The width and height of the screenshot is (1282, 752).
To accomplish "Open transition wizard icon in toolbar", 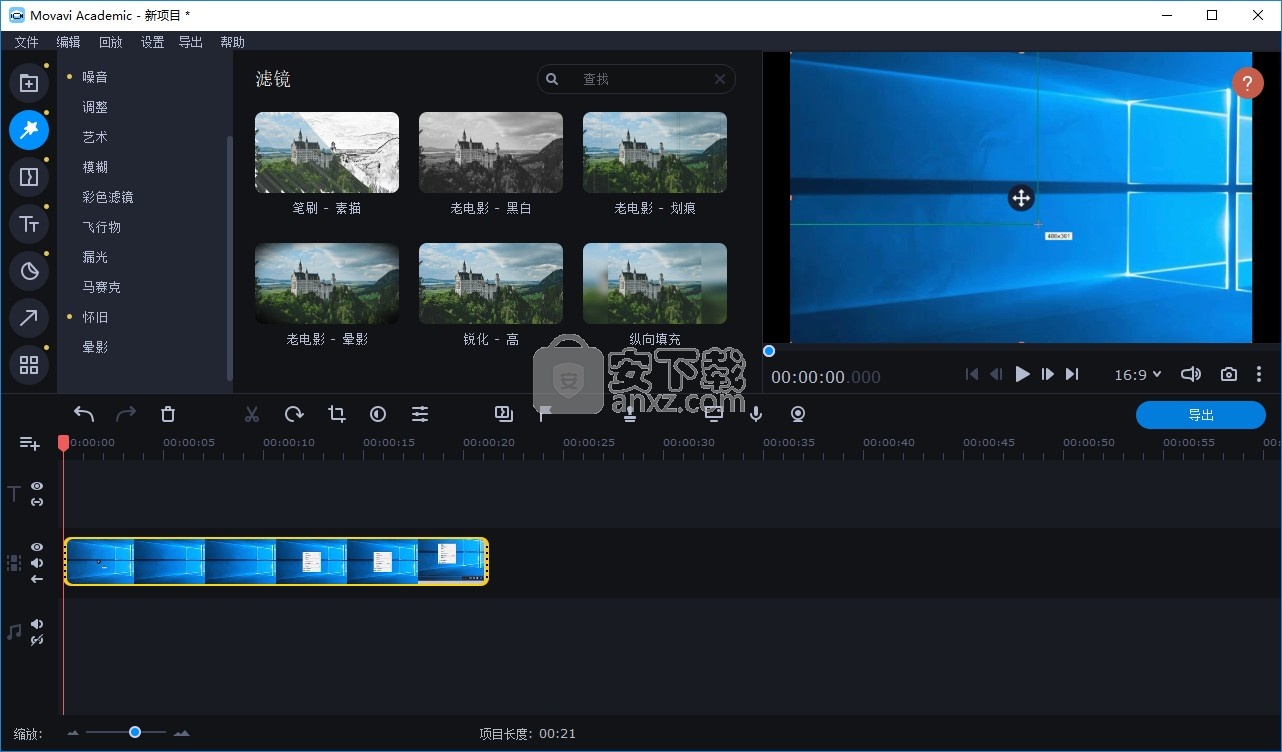I will [503, 413].
